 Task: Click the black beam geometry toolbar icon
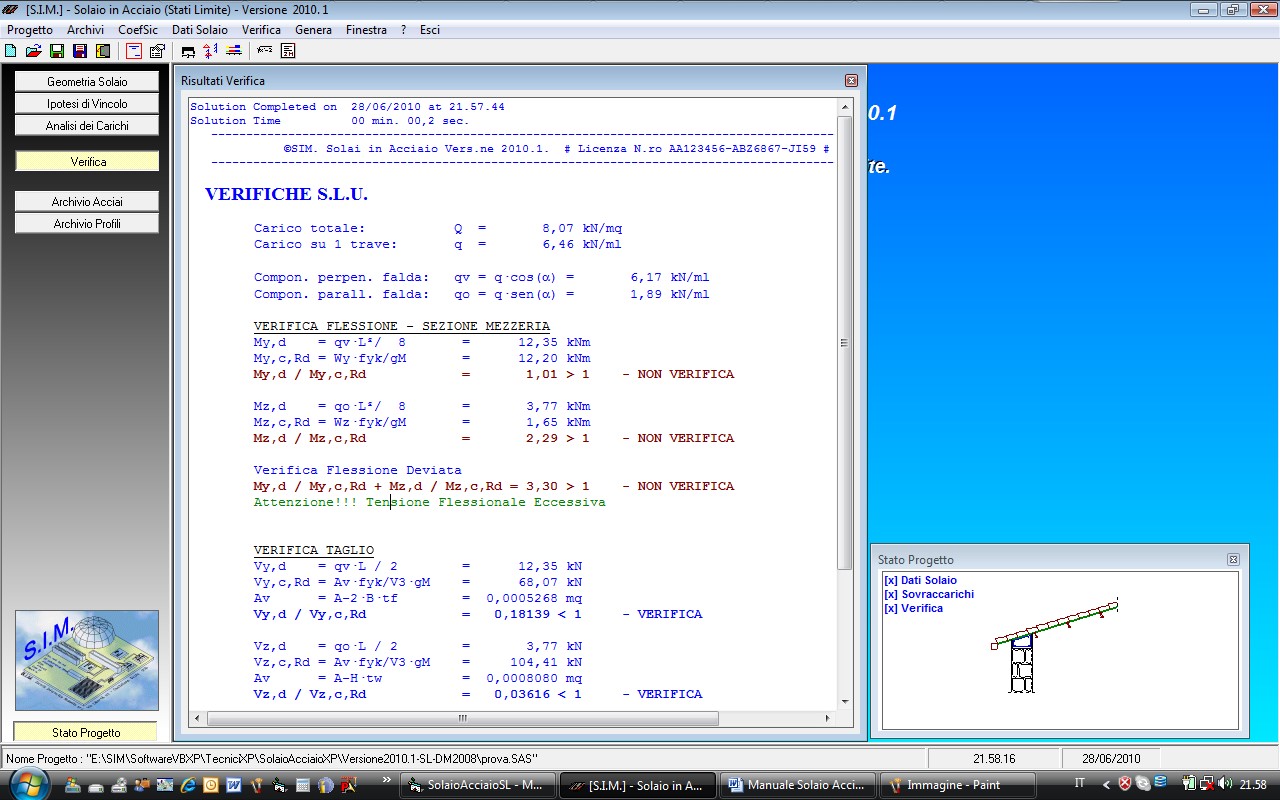(188, 51)
